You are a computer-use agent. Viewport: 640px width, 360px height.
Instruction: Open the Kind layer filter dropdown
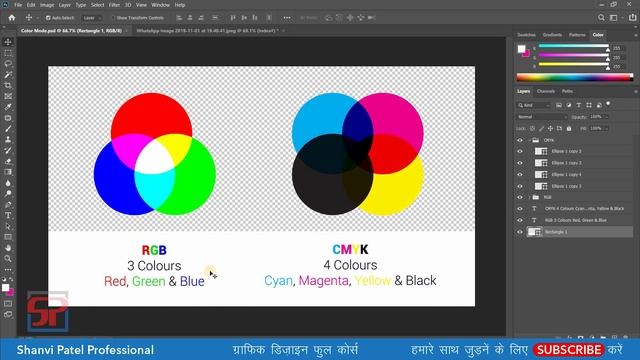pos(534,105)
